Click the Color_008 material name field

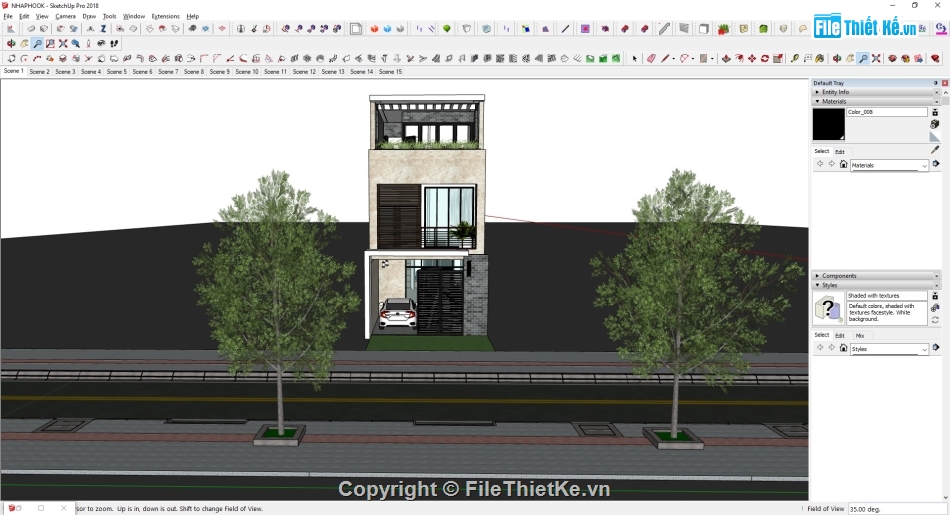pos(887,112)
